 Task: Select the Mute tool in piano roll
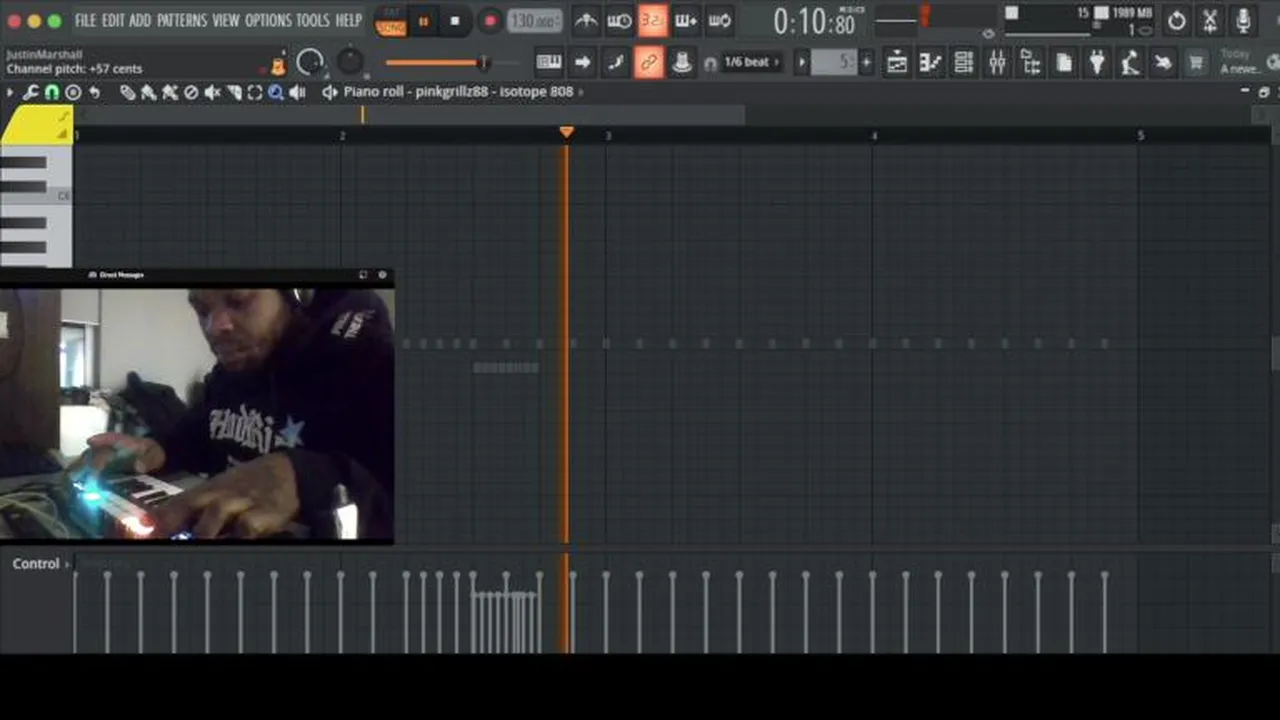point(212,92)
